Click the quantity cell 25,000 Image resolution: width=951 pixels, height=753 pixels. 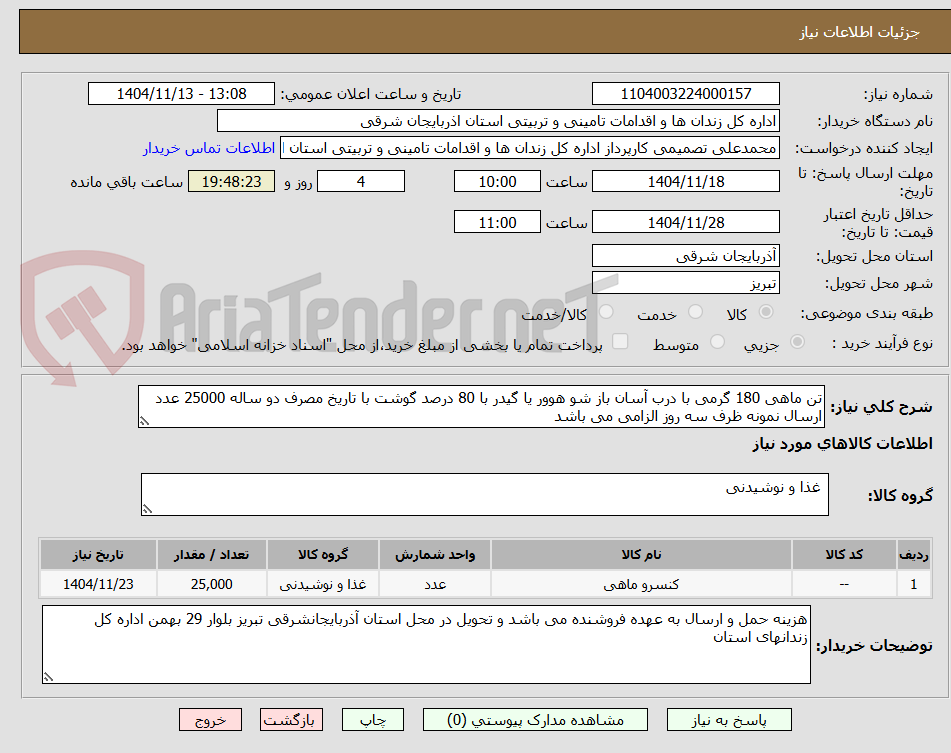(x=212, y=584)
